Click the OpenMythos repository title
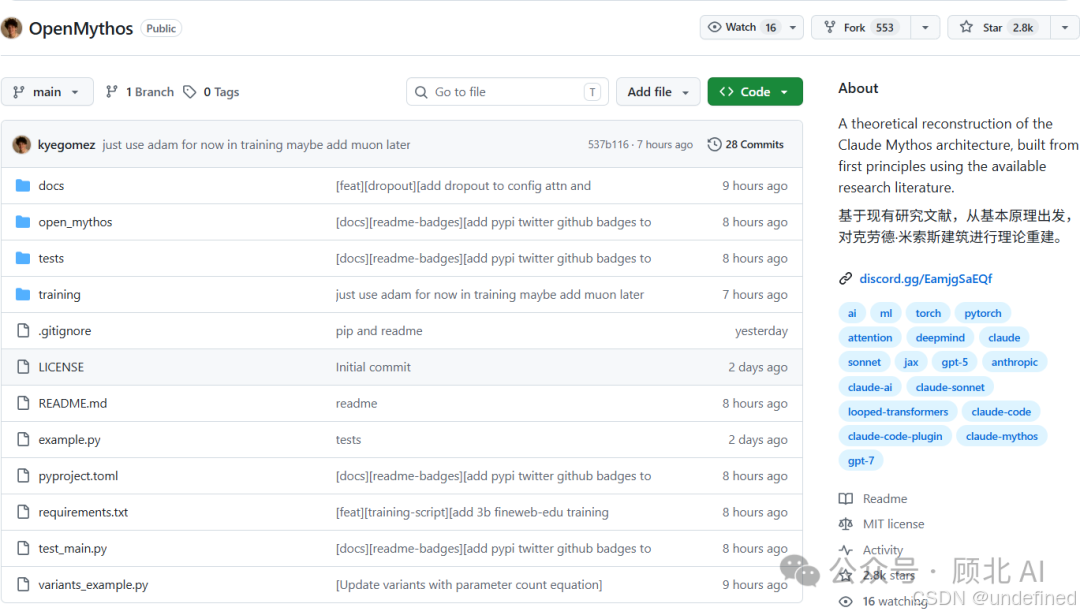1080x615 pixels. (81, 28)
